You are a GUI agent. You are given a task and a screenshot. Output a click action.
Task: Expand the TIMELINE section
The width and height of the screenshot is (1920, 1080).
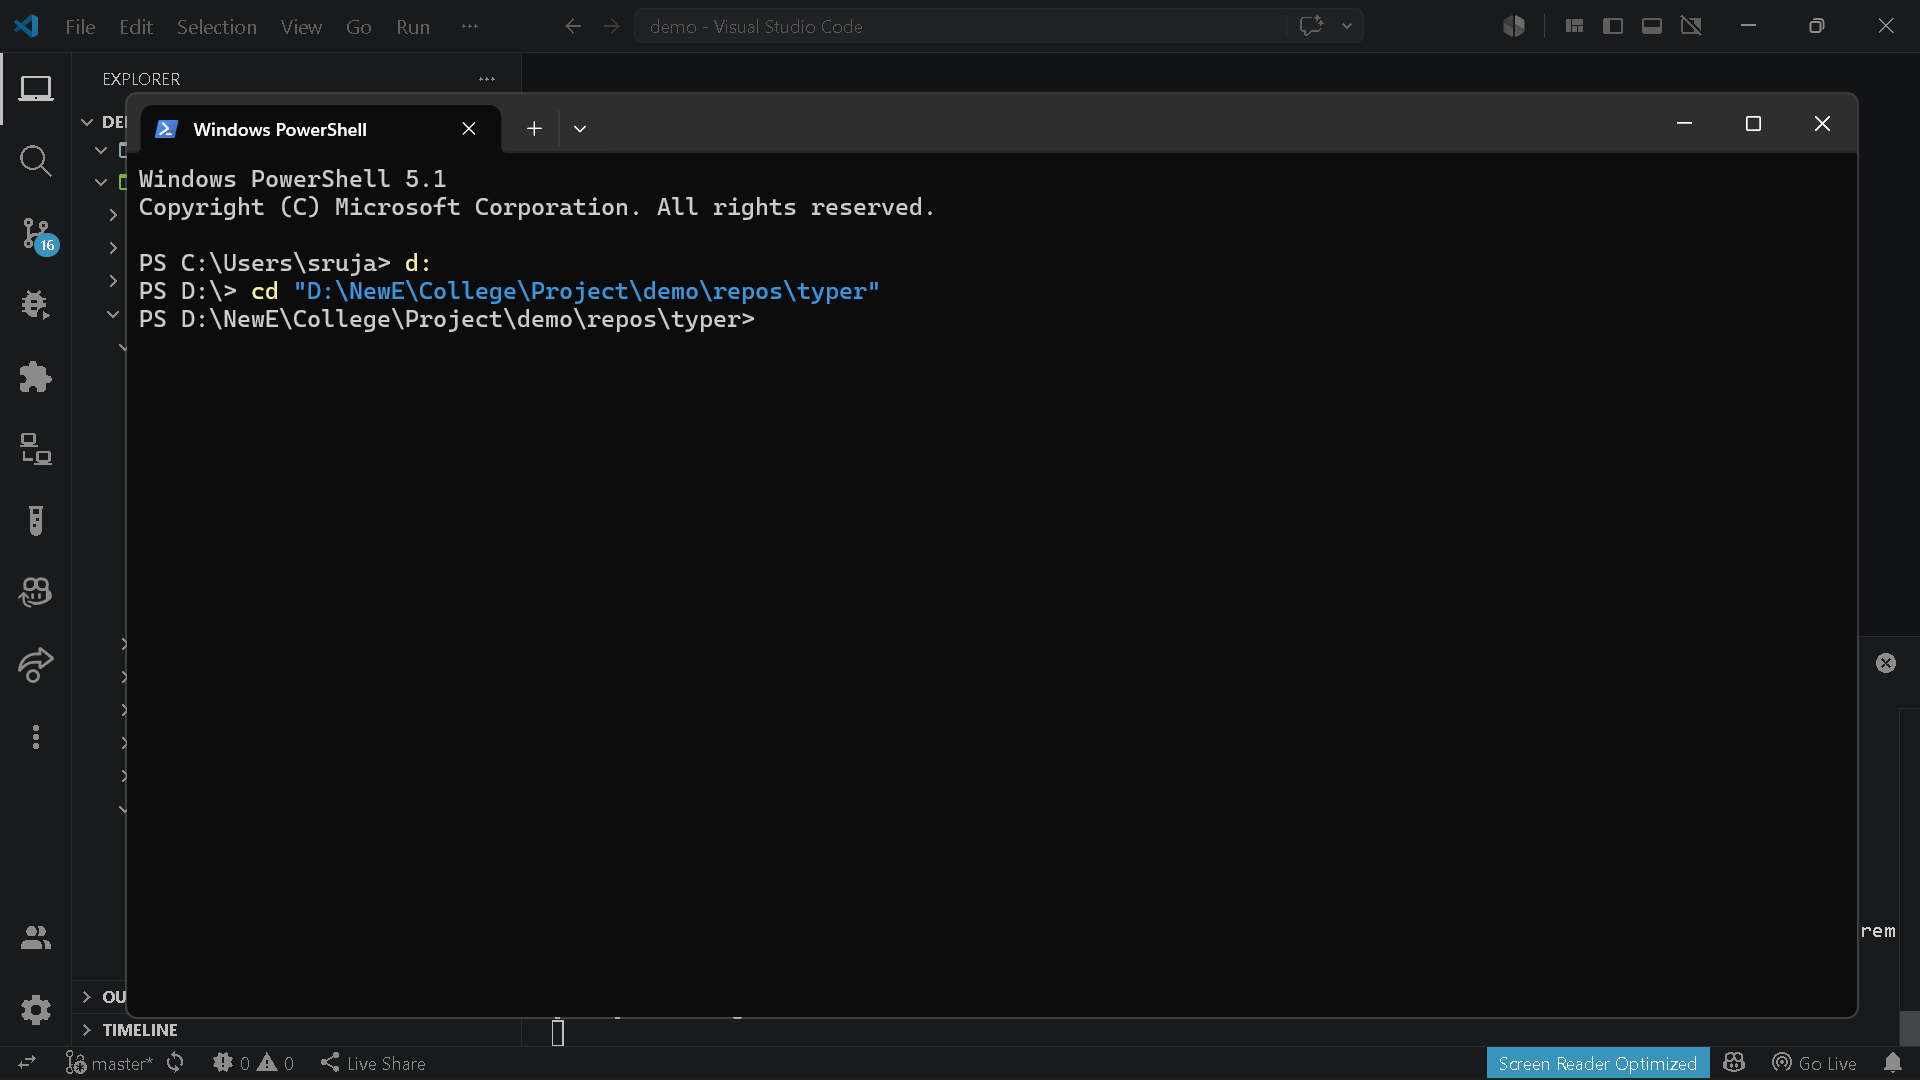(86, 1030)
